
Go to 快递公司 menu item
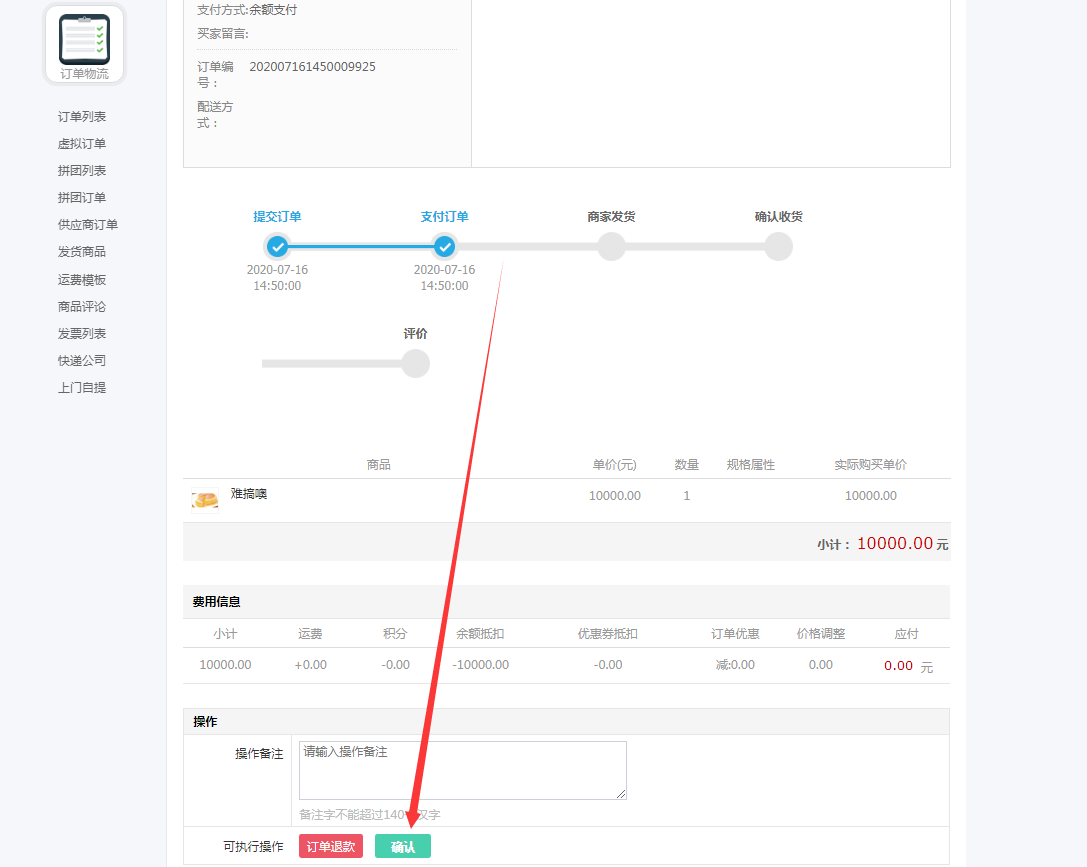(82, 361)
